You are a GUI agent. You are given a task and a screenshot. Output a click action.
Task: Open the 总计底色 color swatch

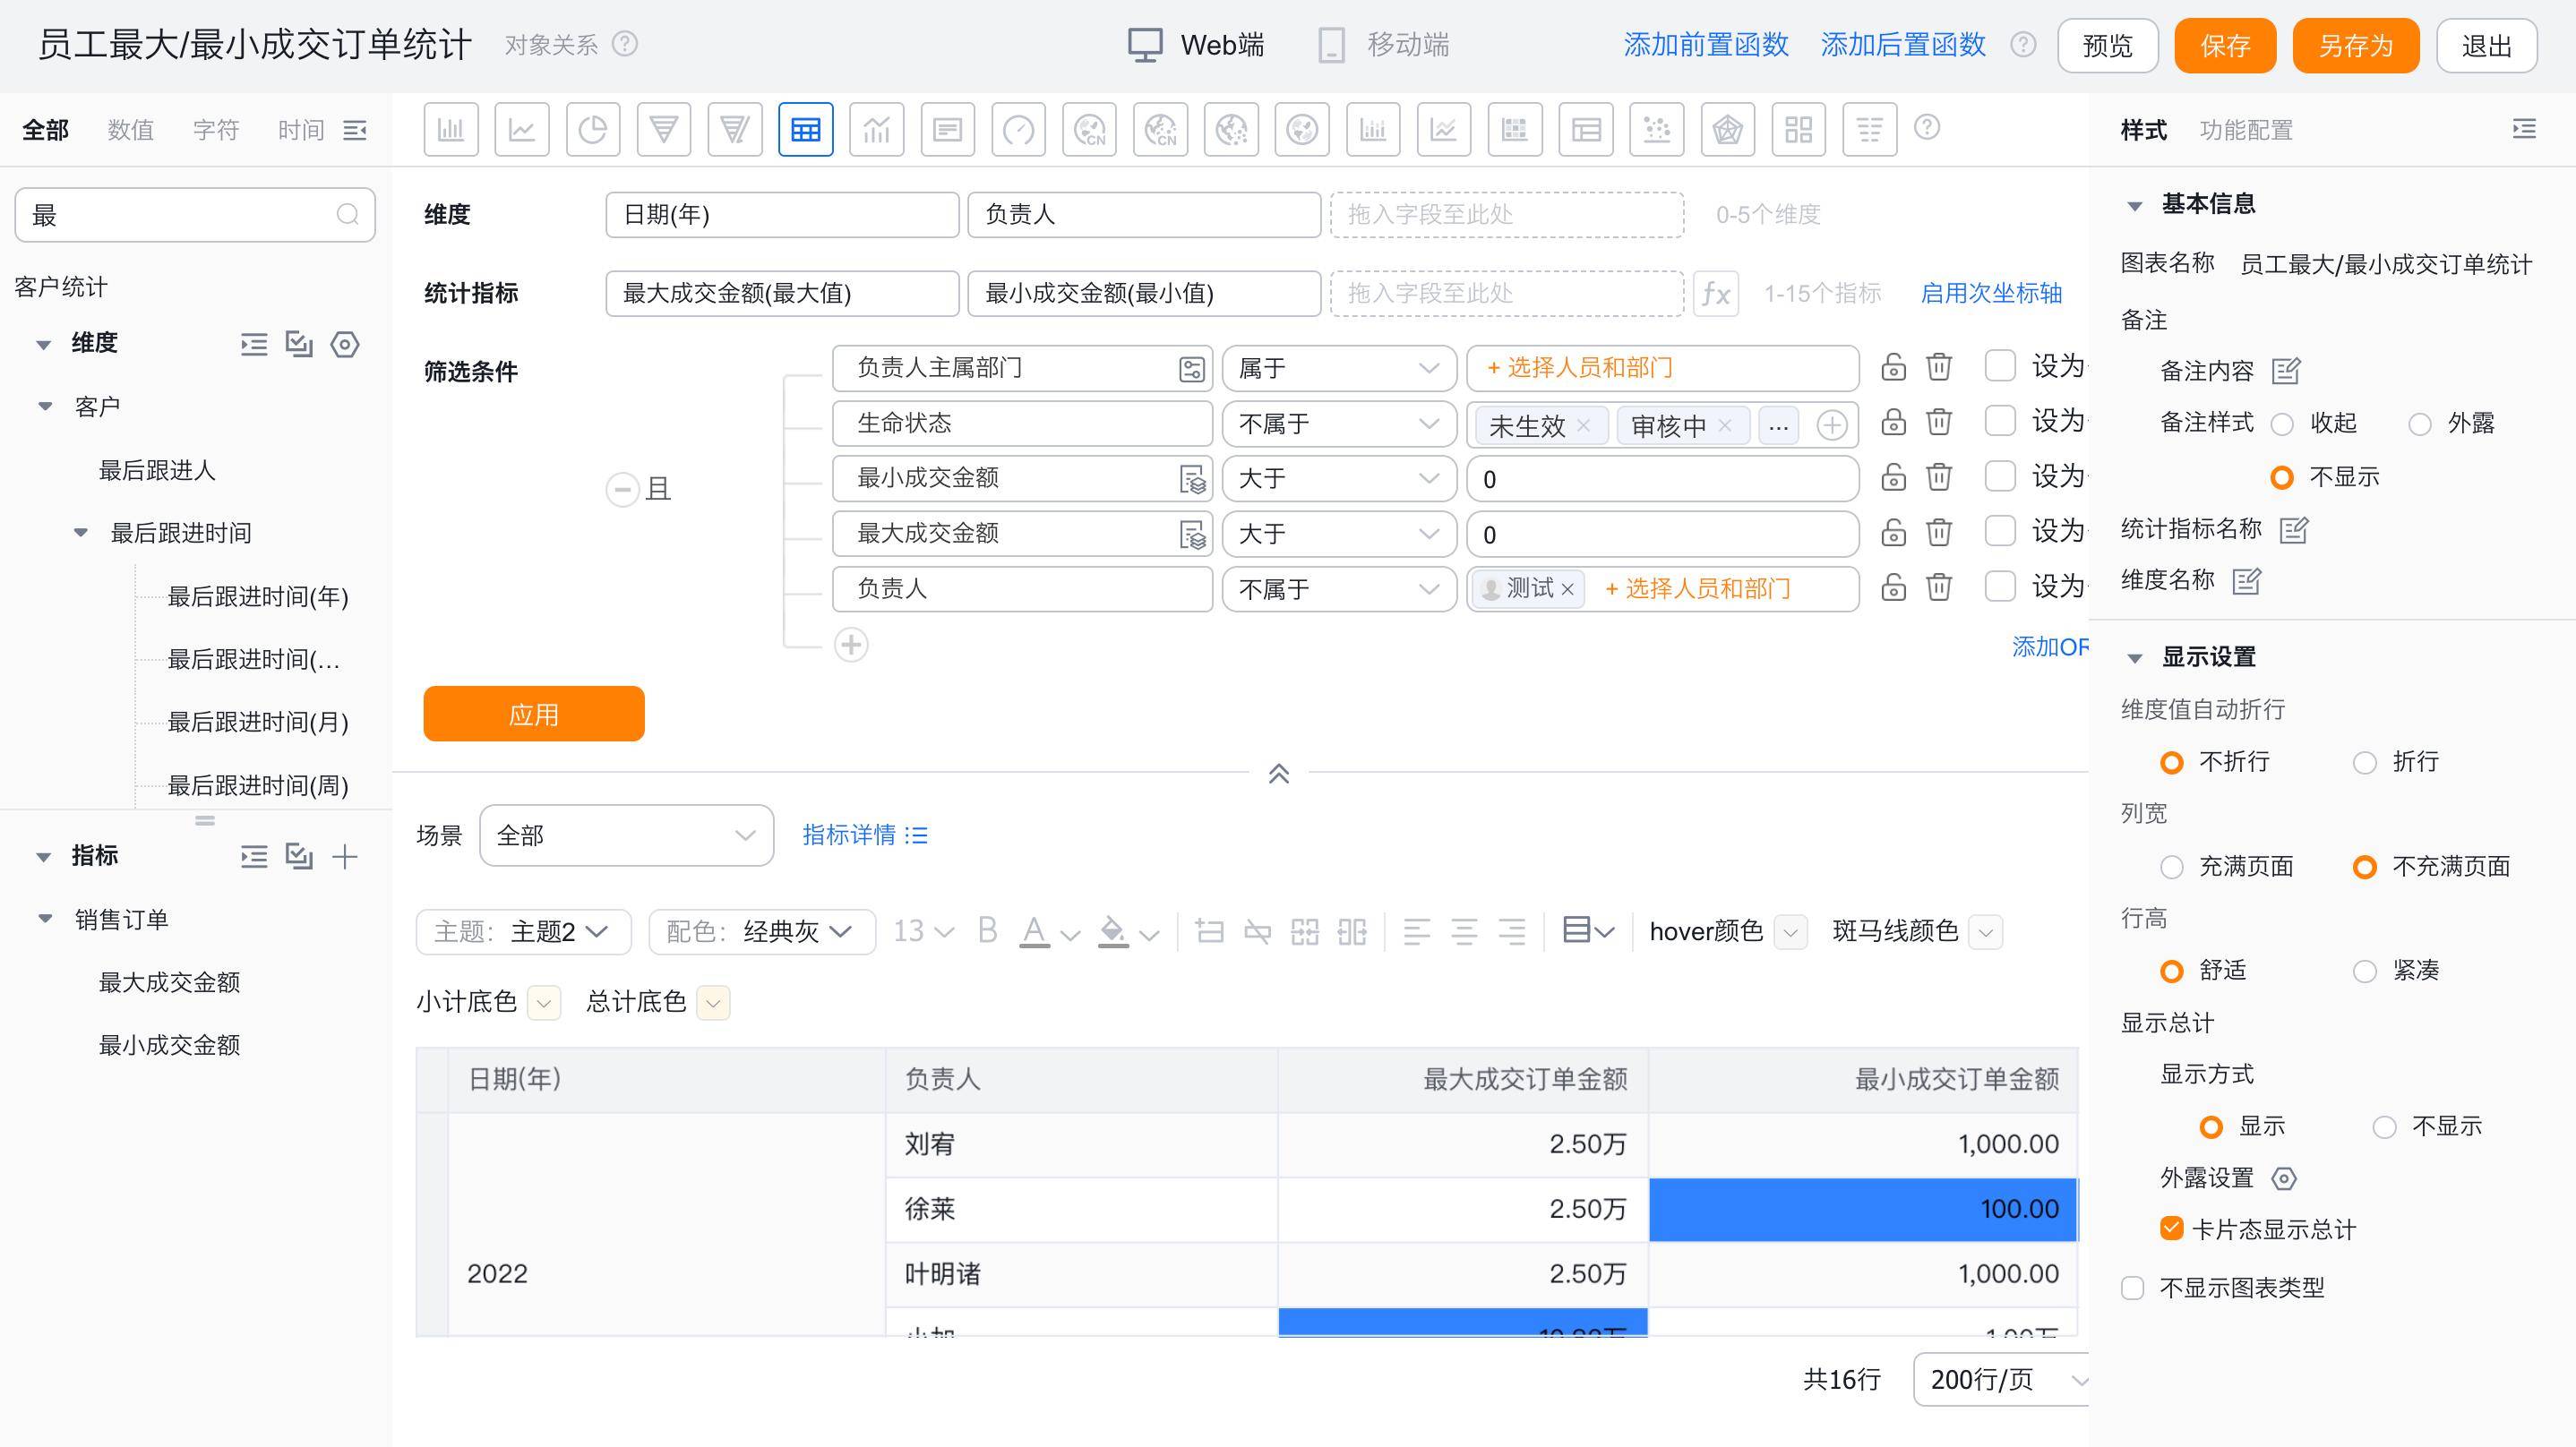713,1002
